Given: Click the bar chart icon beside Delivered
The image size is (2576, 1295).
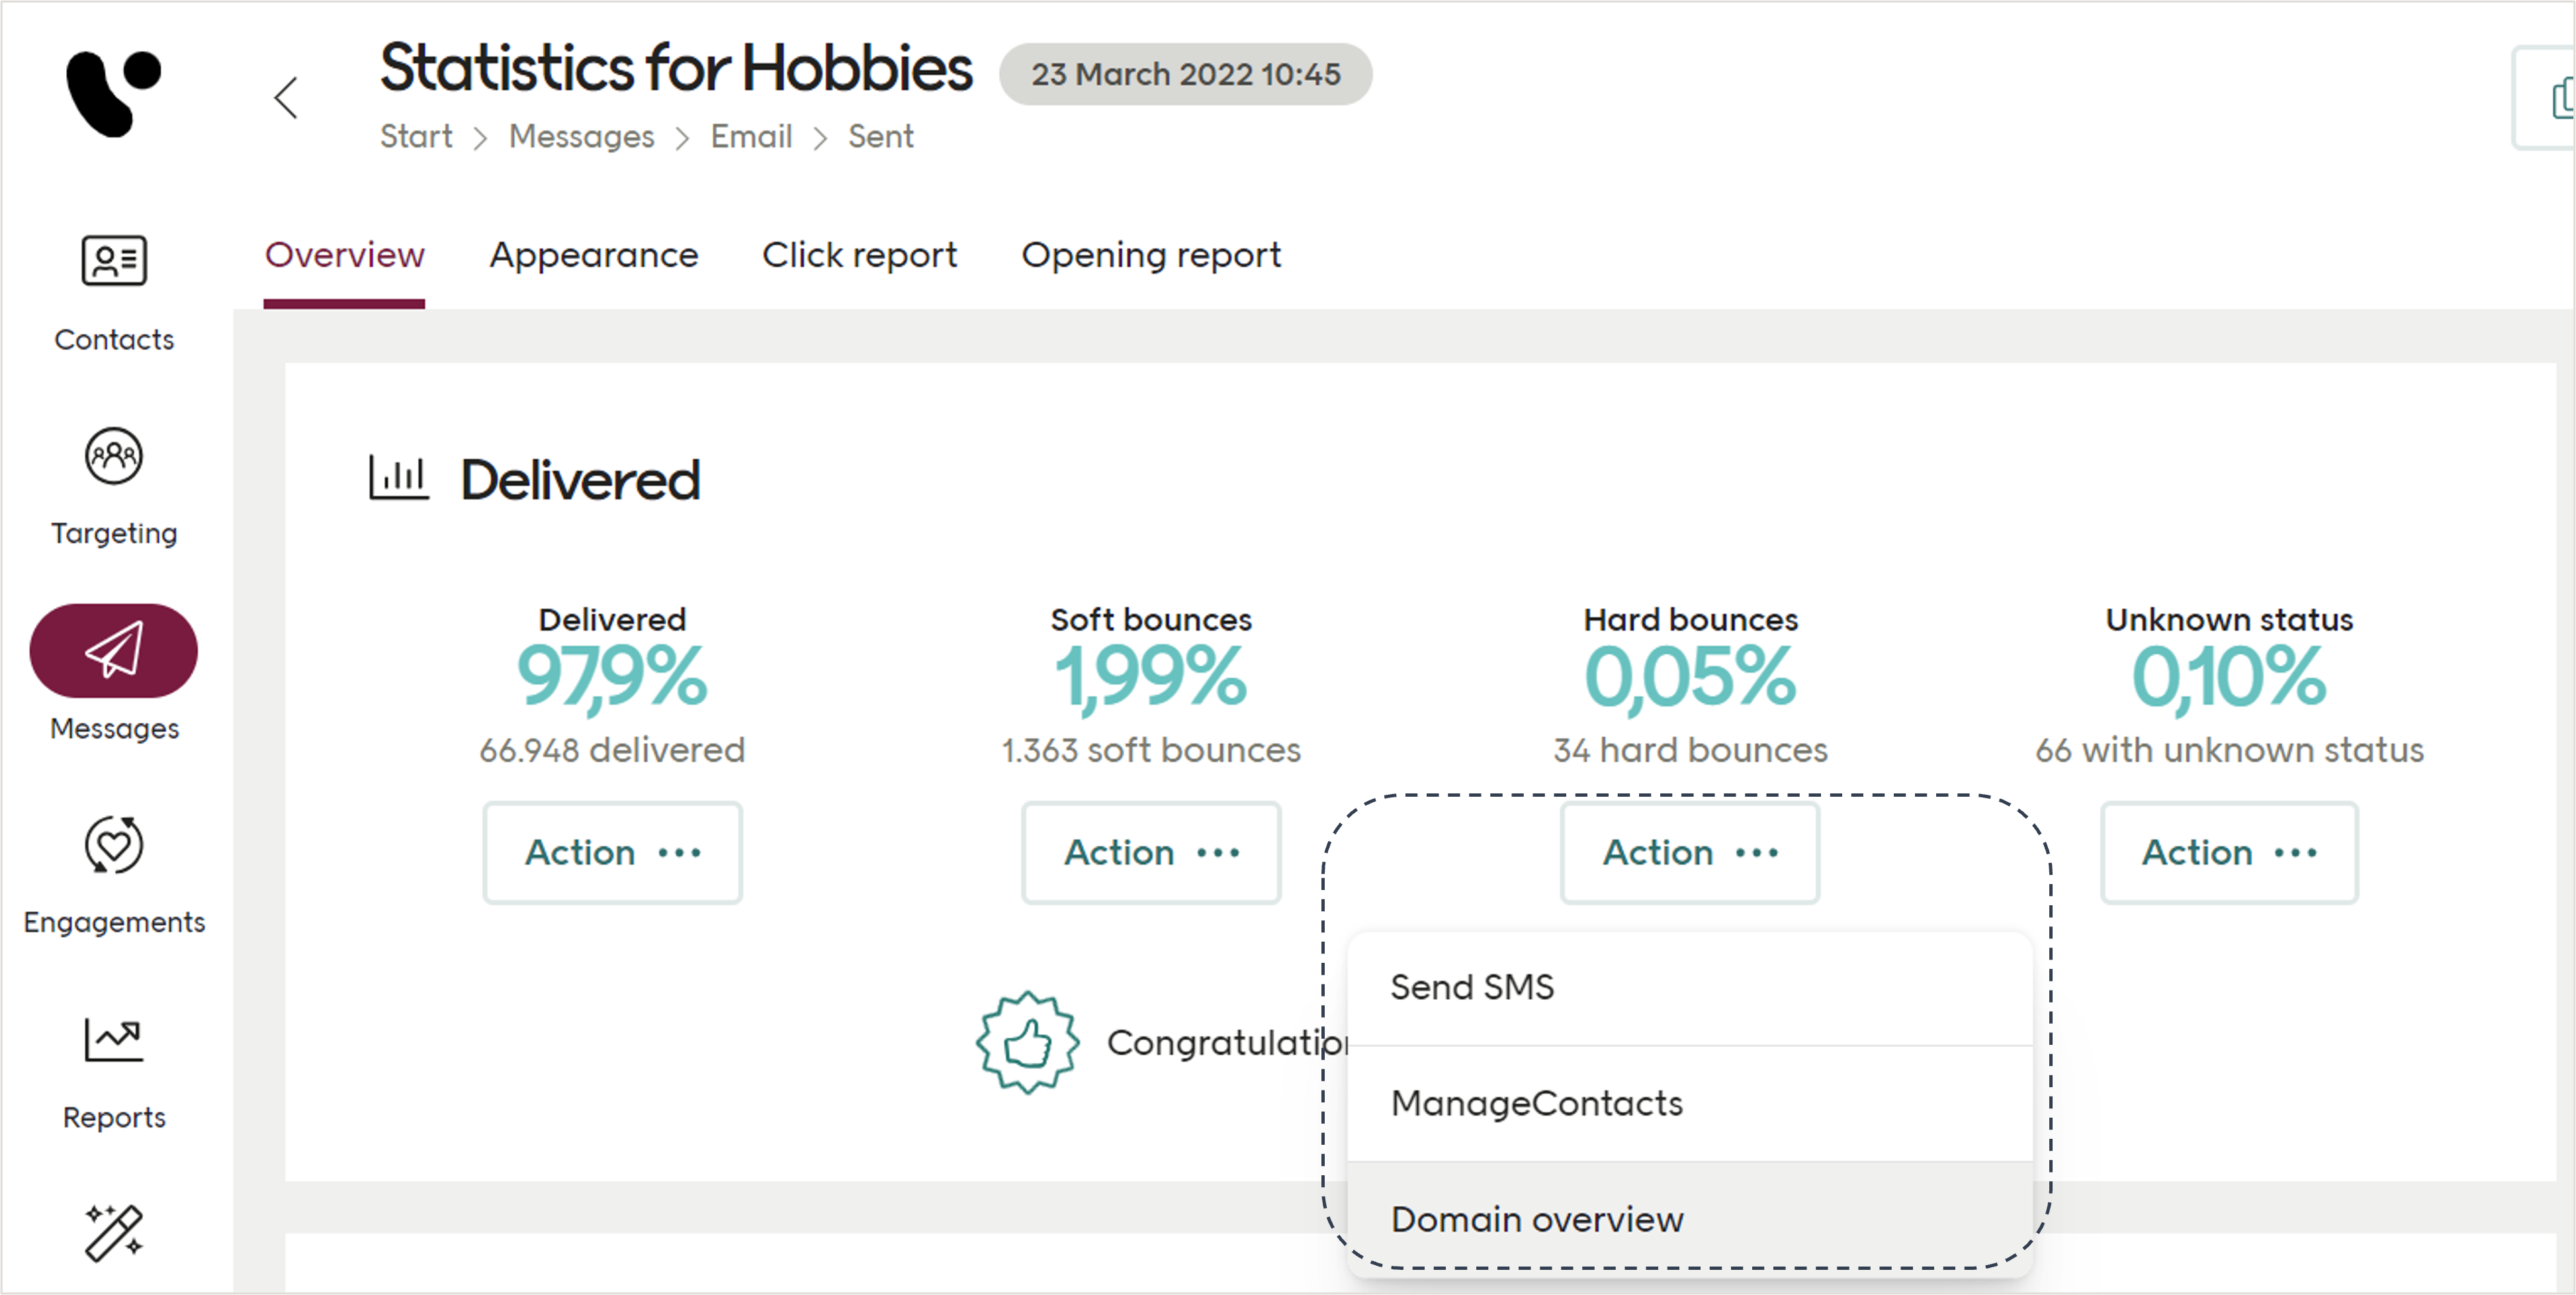Looking at the screenshot, I should (397, 477).
